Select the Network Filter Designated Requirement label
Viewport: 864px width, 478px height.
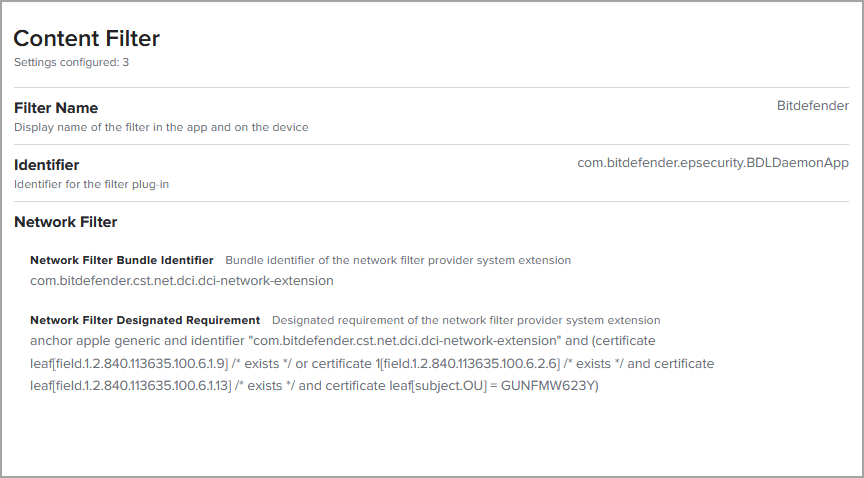point(145,320)
